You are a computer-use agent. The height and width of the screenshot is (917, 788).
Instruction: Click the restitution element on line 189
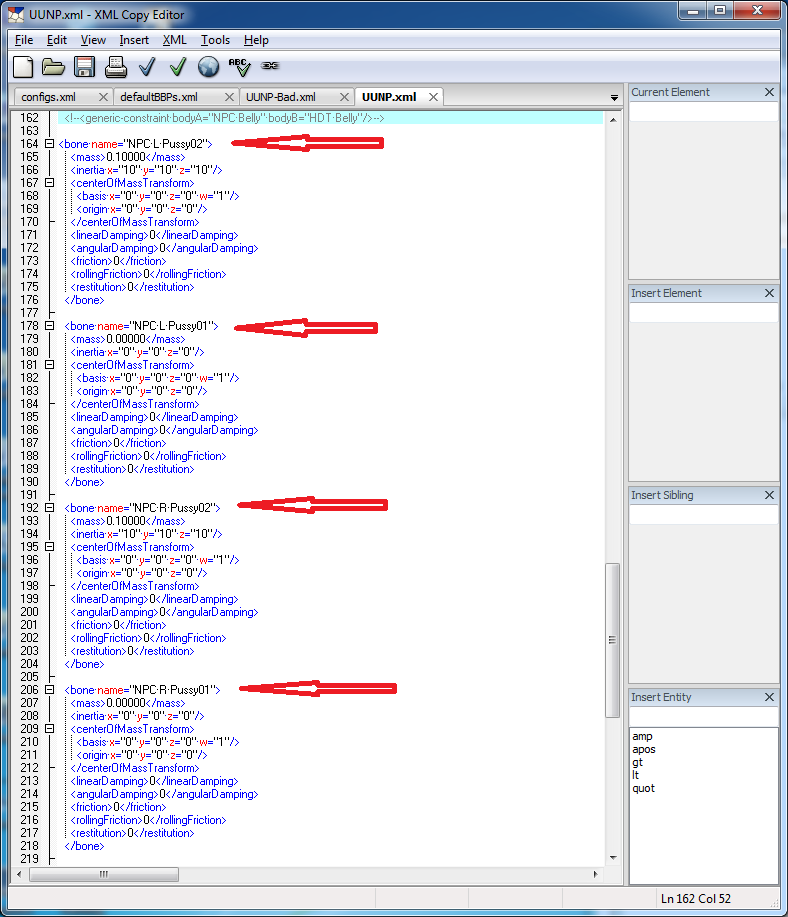pyautogui.click(x=132, y=469)
